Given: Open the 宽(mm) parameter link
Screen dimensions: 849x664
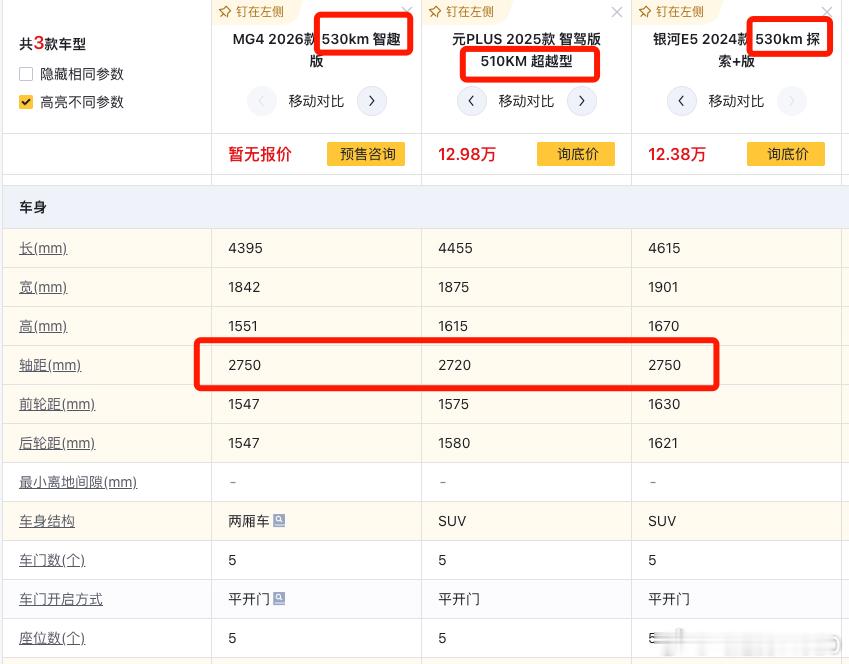Looking at the screenshot, I should point(43,288).
